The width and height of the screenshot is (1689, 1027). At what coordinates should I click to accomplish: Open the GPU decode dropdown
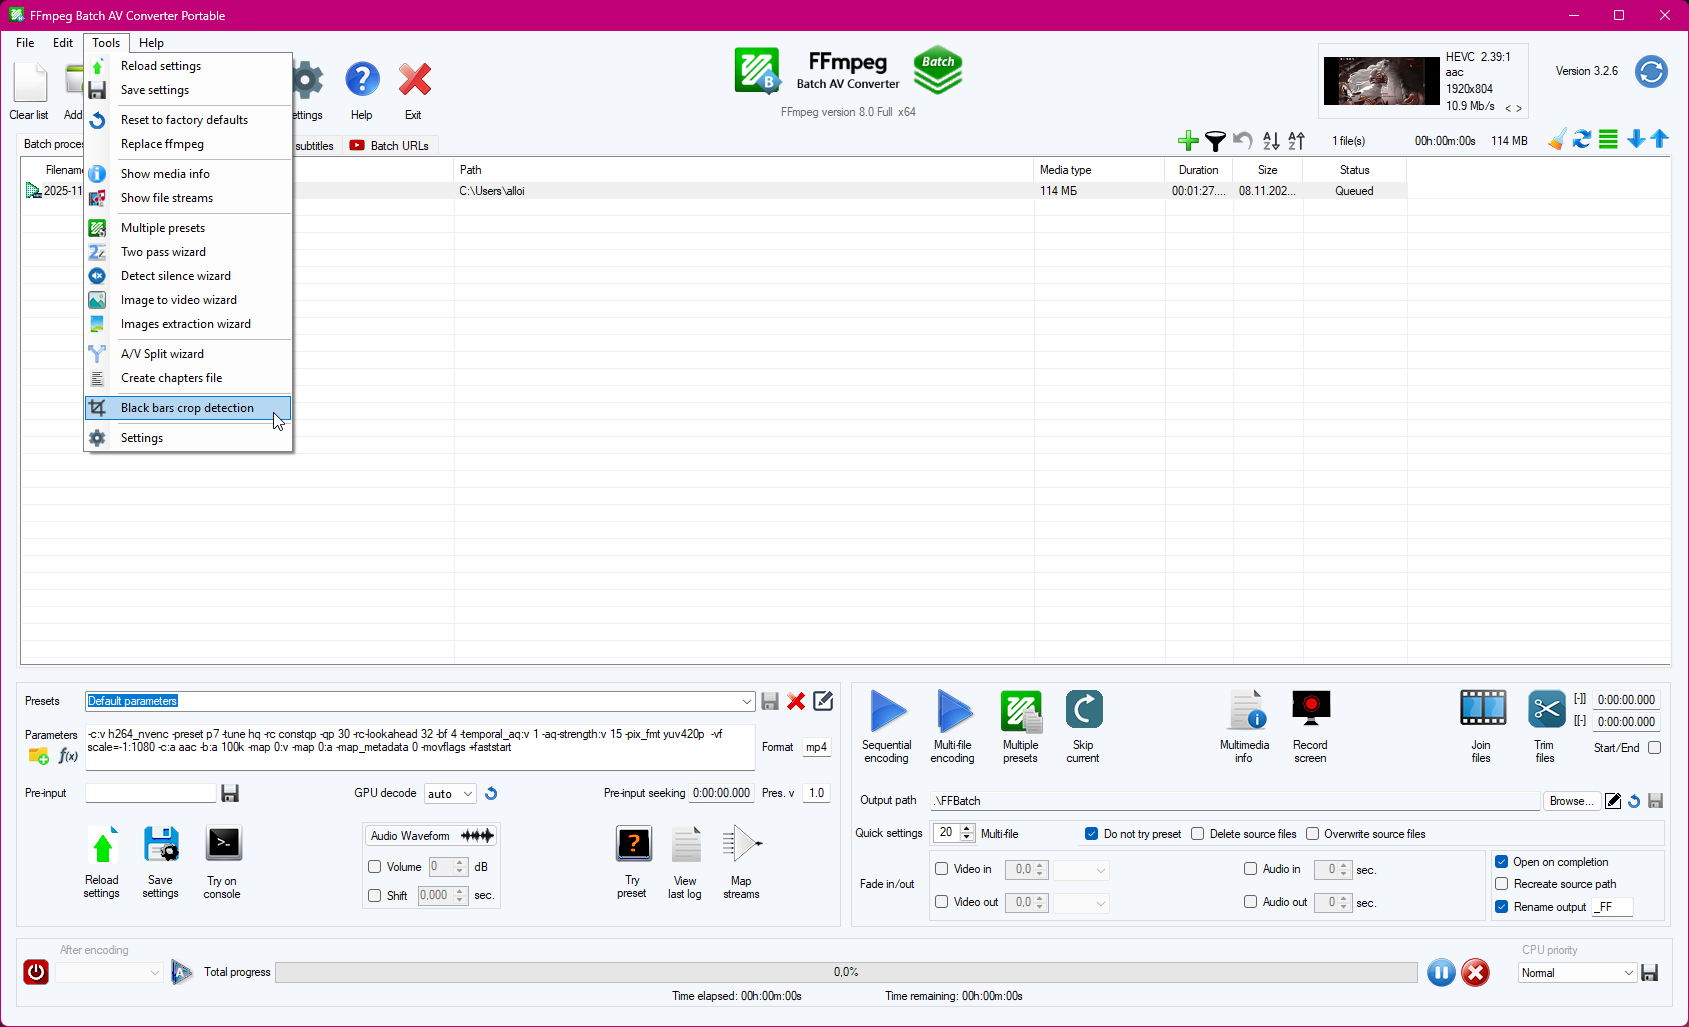pyautogui.click(x=450, y=794)
